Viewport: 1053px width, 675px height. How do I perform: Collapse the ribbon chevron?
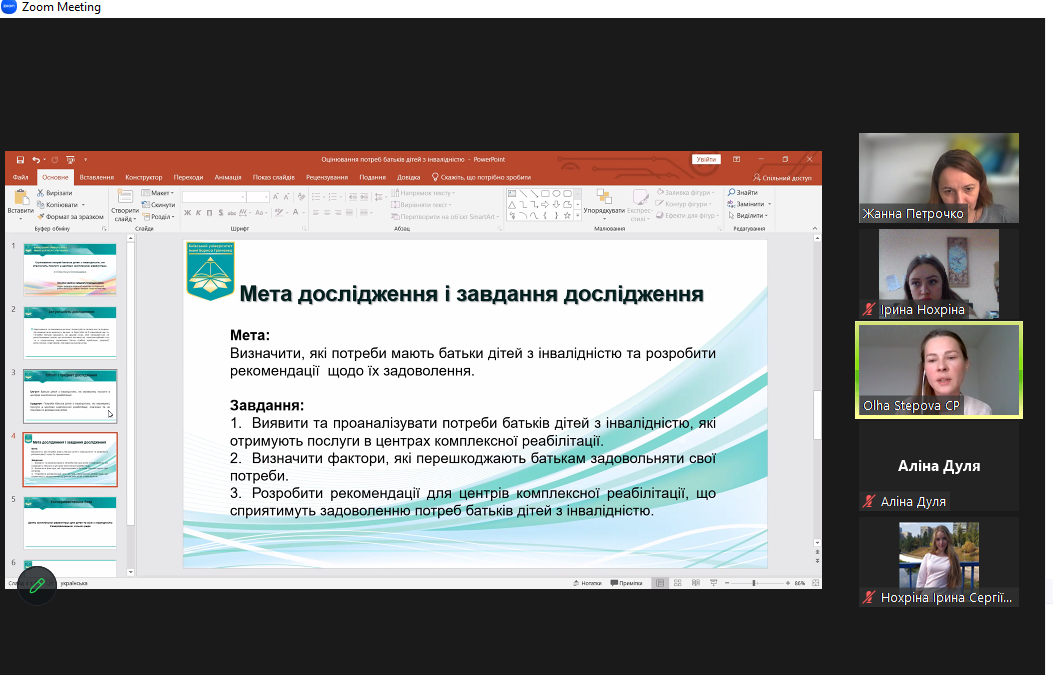[815, 228]
